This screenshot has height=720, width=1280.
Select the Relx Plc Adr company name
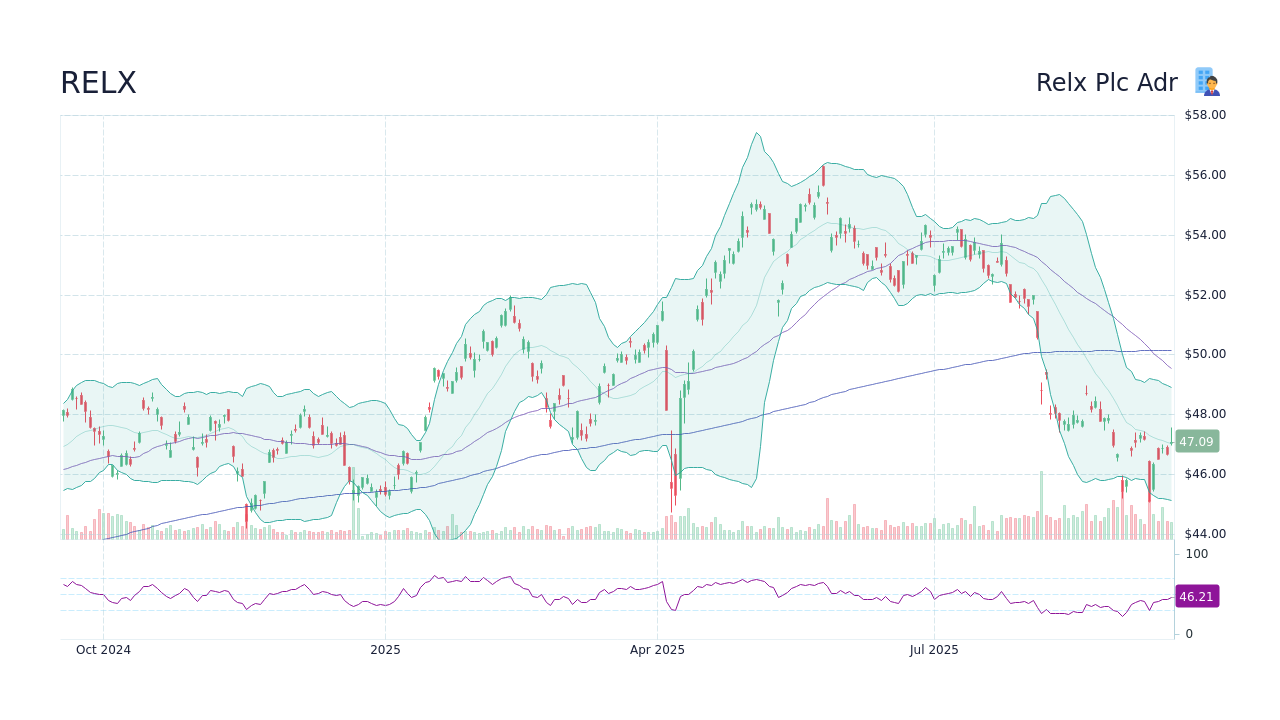tap(1106, 83)
